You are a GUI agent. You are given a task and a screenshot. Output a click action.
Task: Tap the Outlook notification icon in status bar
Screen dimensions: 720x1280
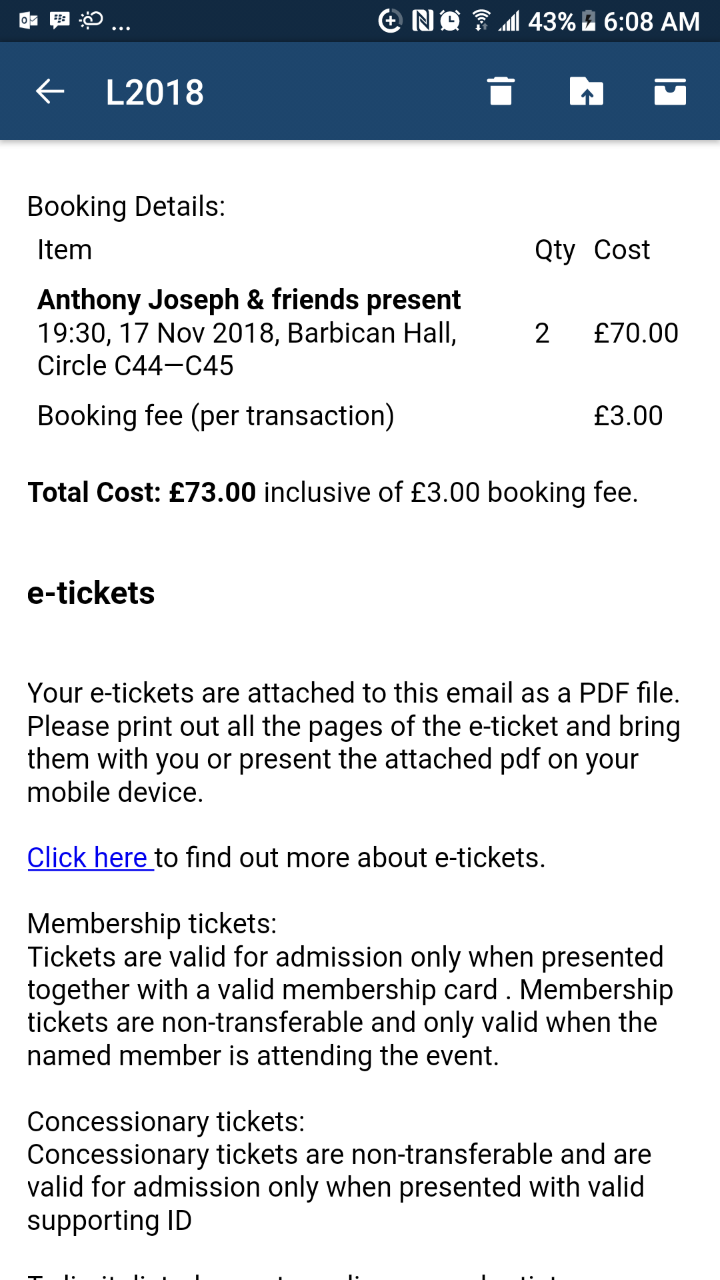pyautogui.click(x=28, y=20)
